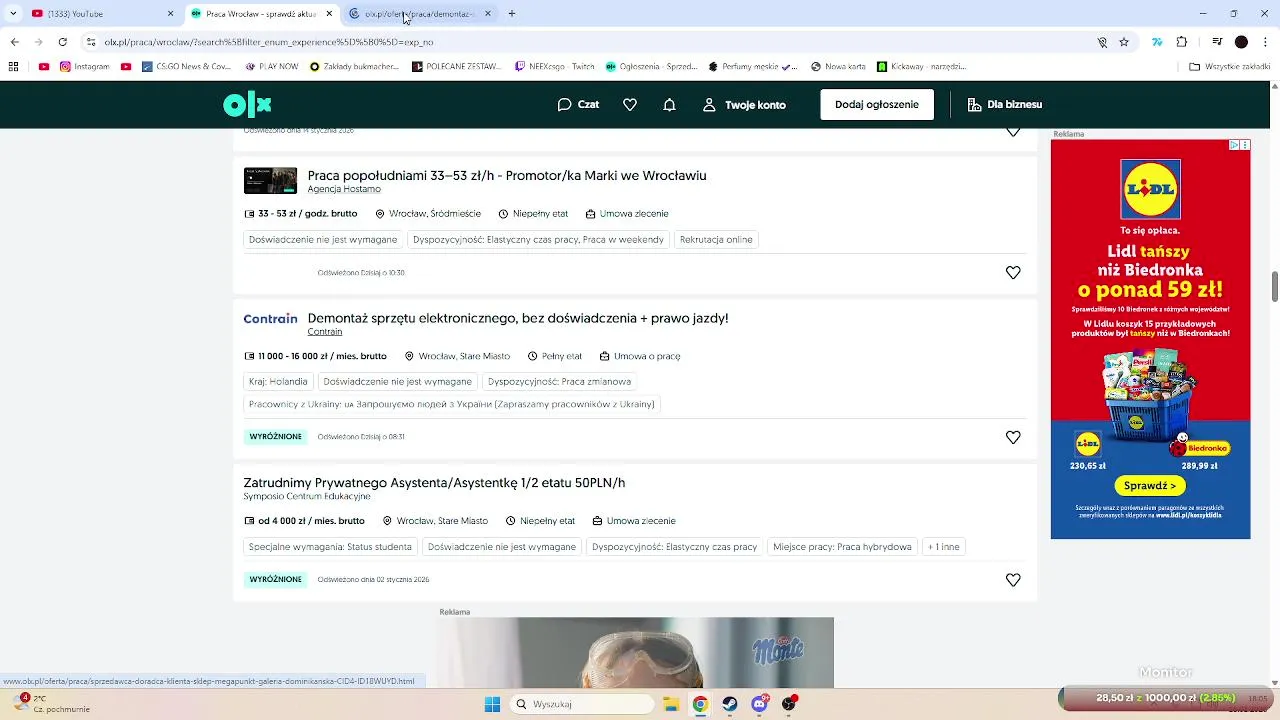Bookmark this page with star icon
The height and width of the screenshot is (720, 1280).
1124,42
